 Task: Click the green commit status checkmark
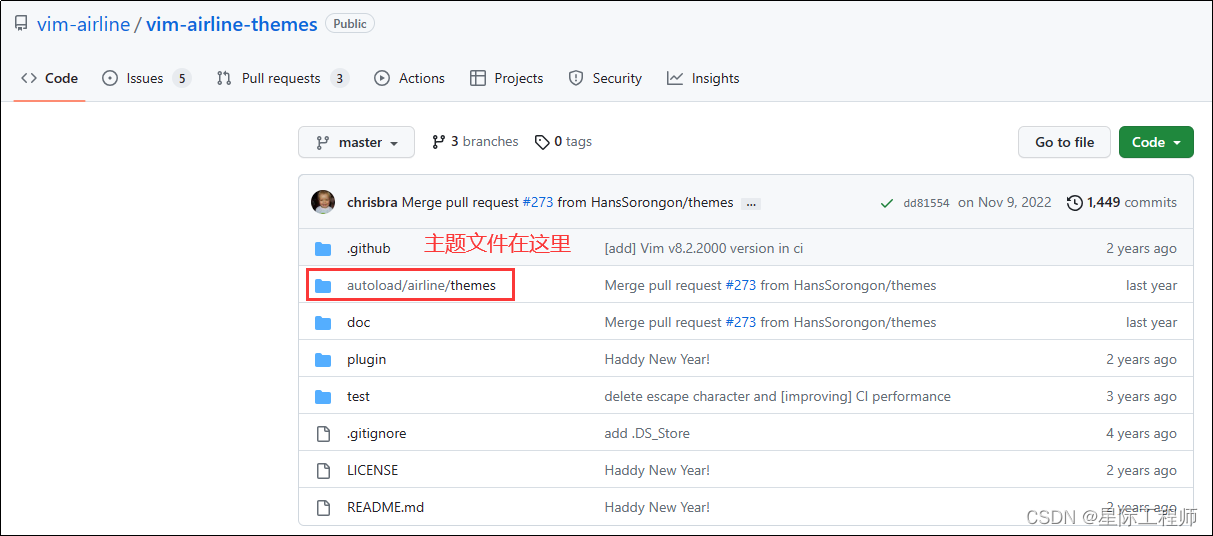point(887,203)
